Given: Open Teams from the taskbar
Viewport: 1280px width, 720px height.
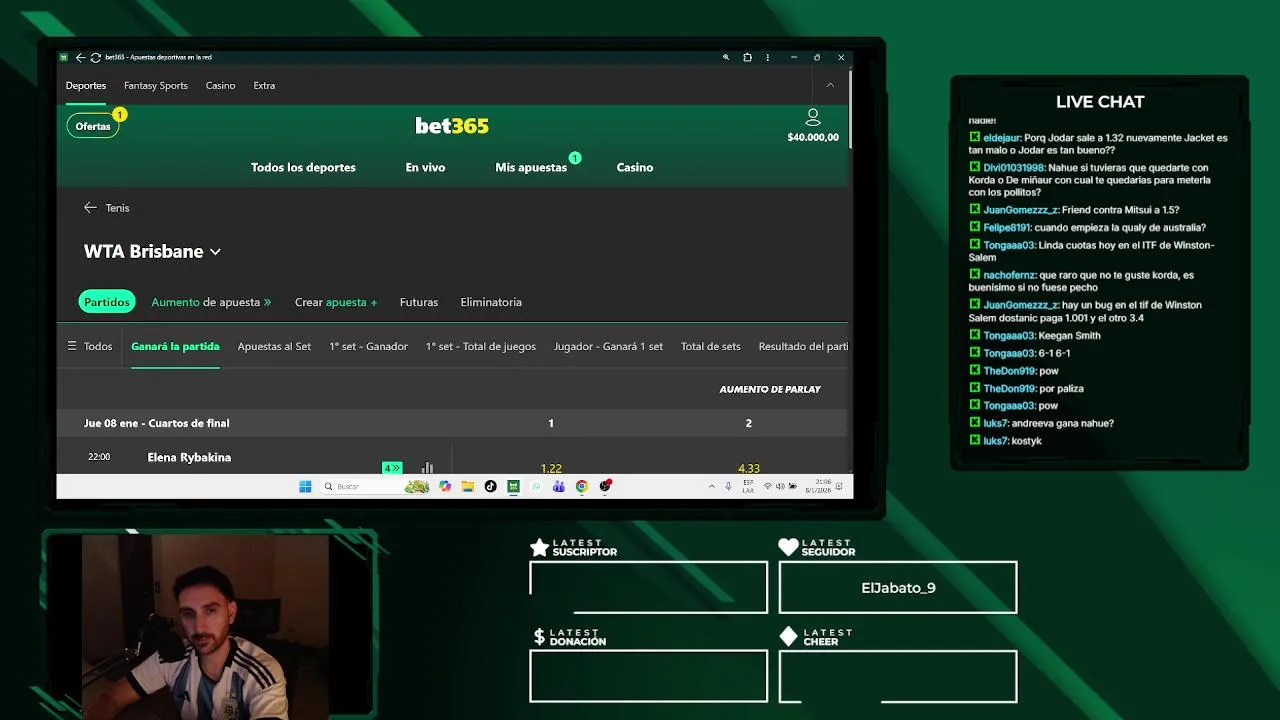Looking at the screenshot, I should coord(558,486).
